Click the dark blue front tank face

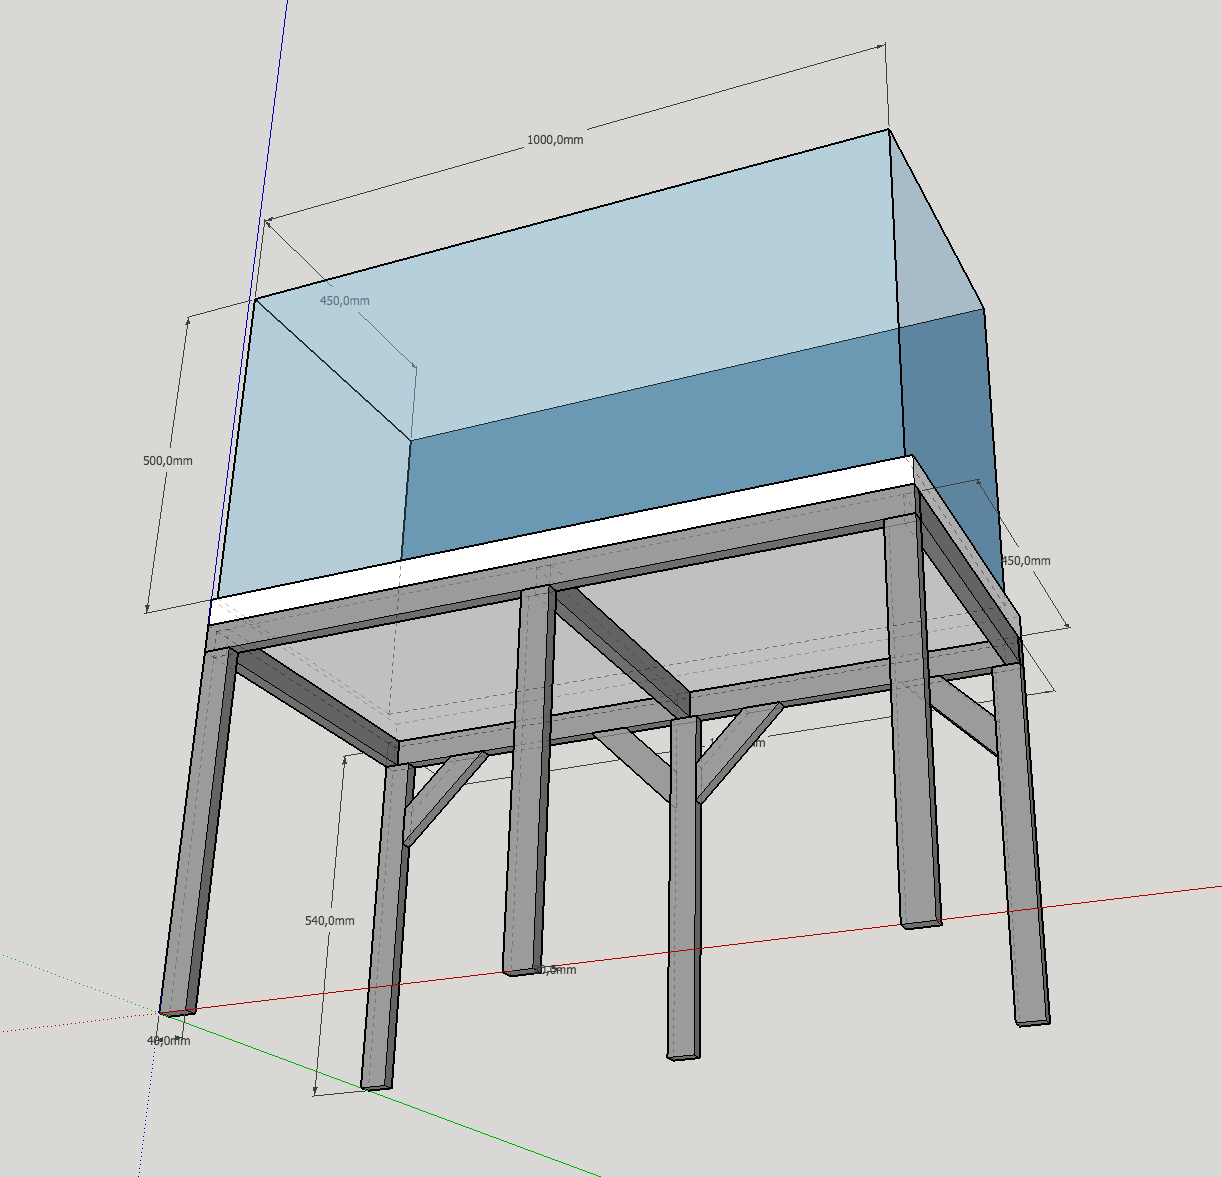click(x=650, y=470)
